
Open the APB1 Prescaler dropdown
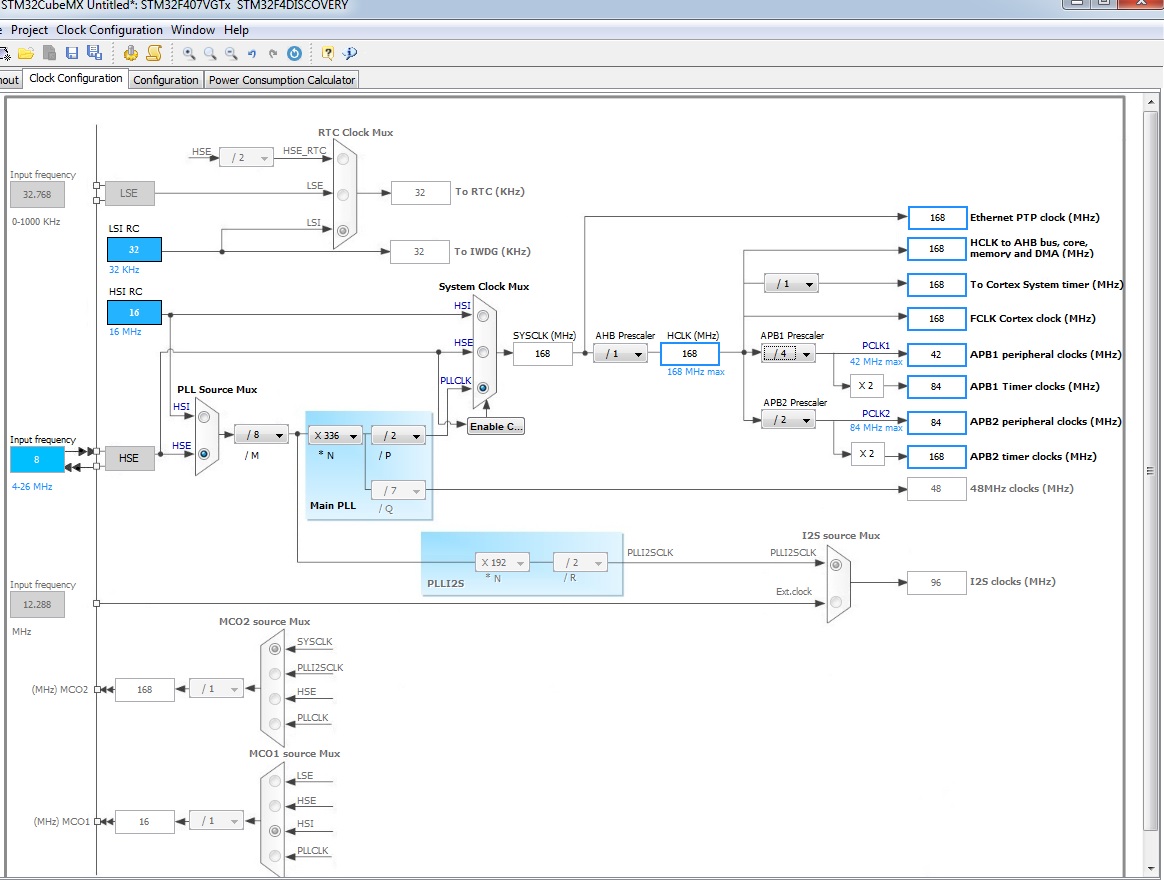788,354
